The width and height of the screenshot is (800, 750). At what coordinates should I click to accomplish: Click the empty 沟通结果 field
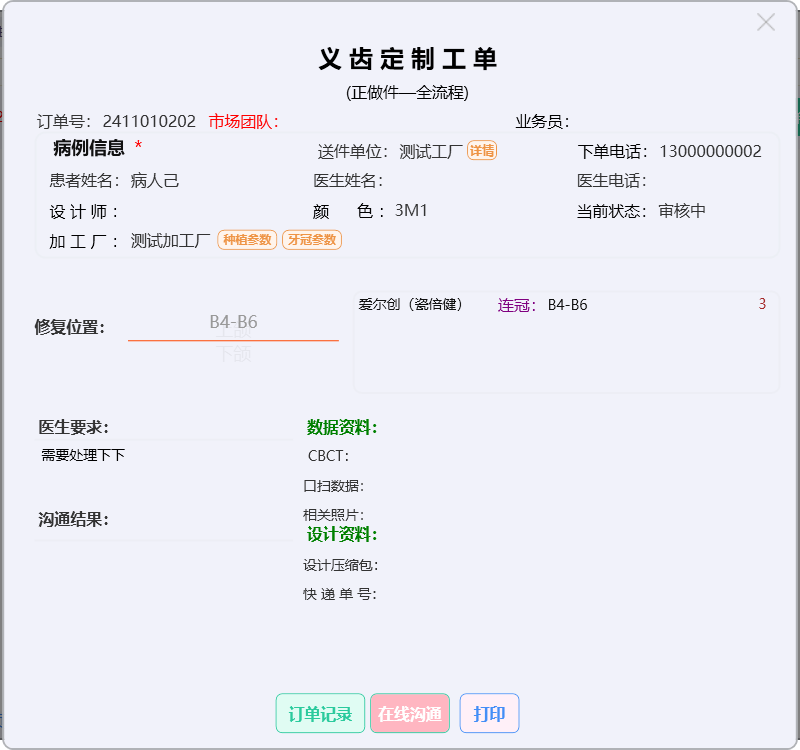click(164, 529)
